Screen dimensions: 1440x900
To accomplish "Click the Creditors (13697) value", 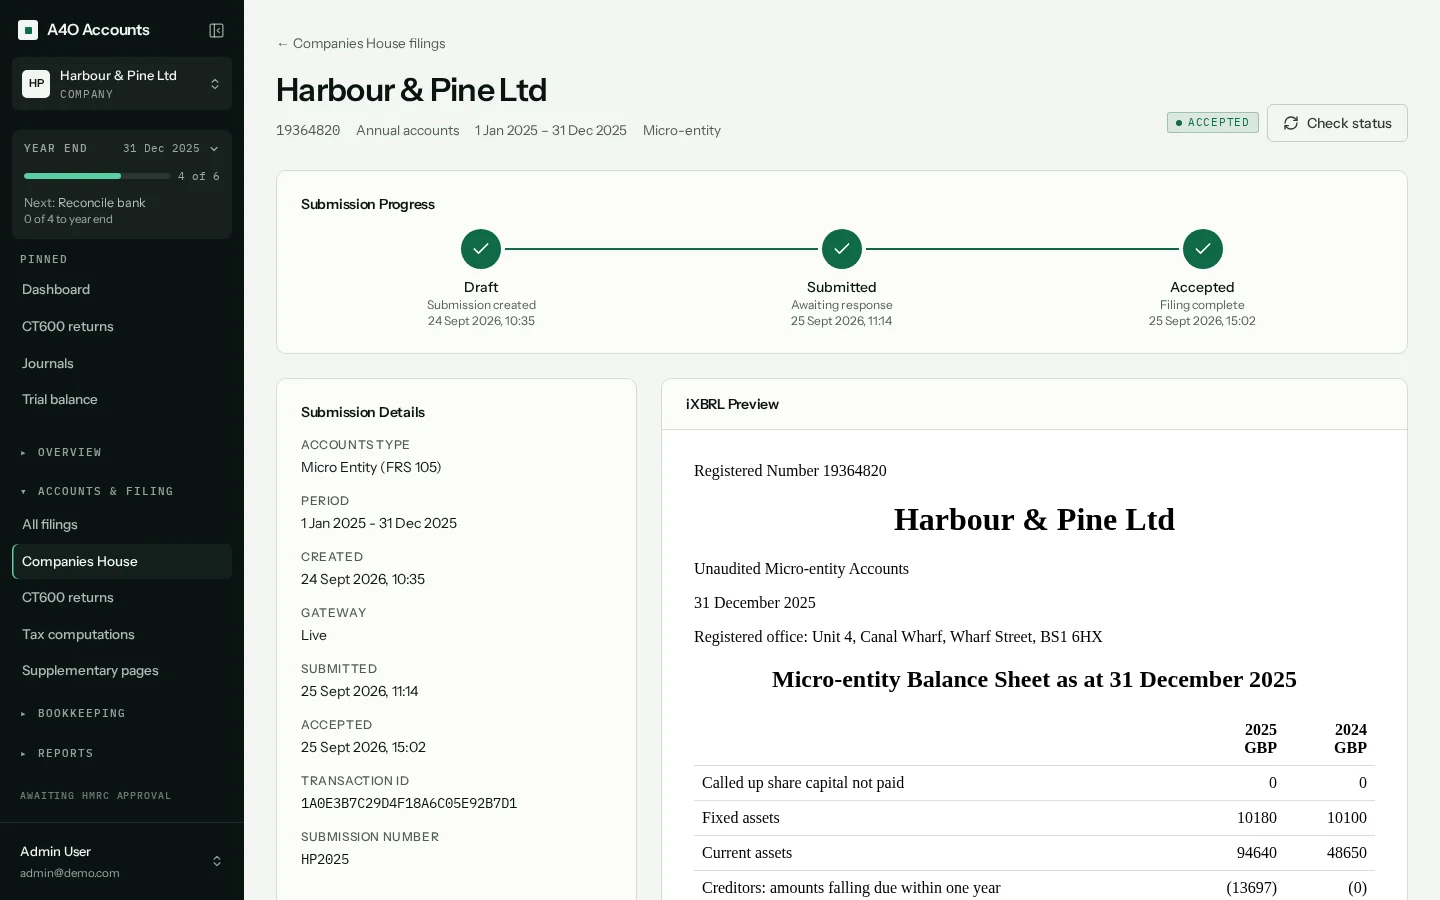I will (1252, 888).
